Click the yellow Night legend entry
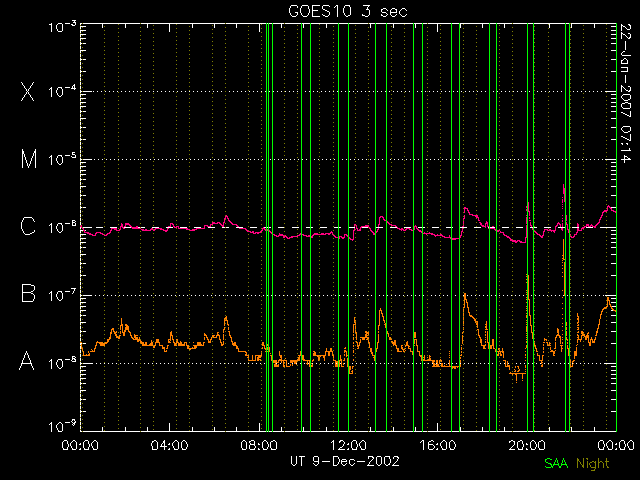 593,464
